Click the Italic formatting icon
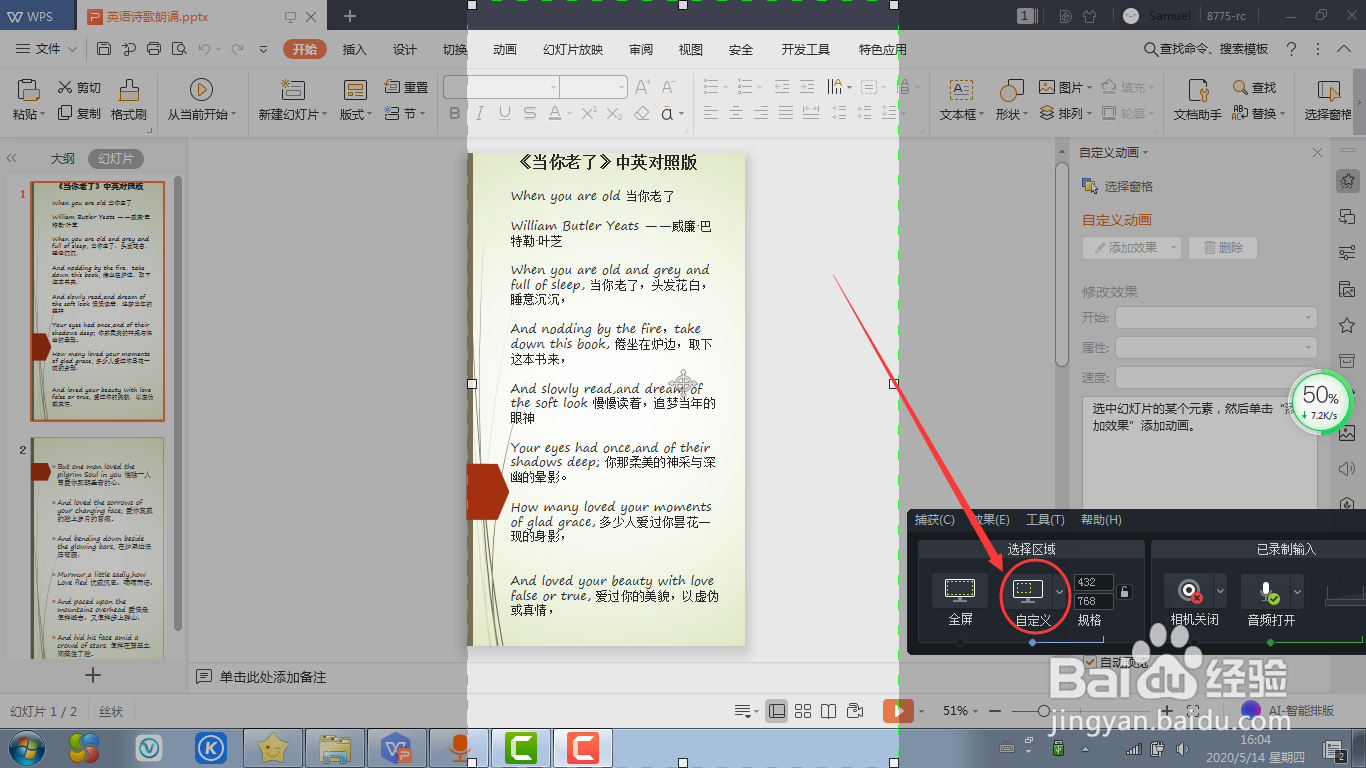This screenshot has width=1366, height=768. (x=480, y=113)
